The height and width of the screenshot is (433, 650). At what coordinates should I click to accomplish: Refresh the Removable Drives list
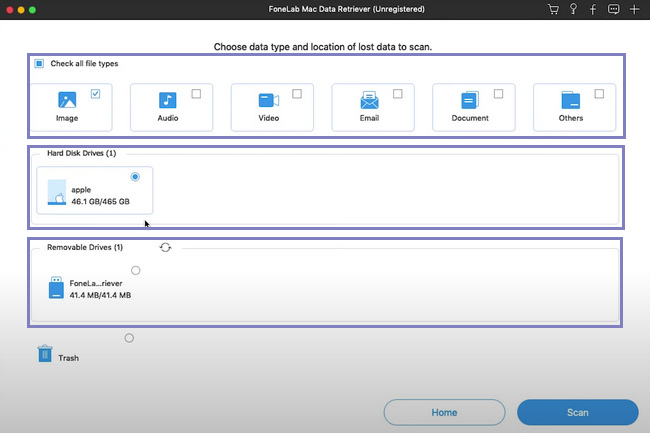pos(165,247)
